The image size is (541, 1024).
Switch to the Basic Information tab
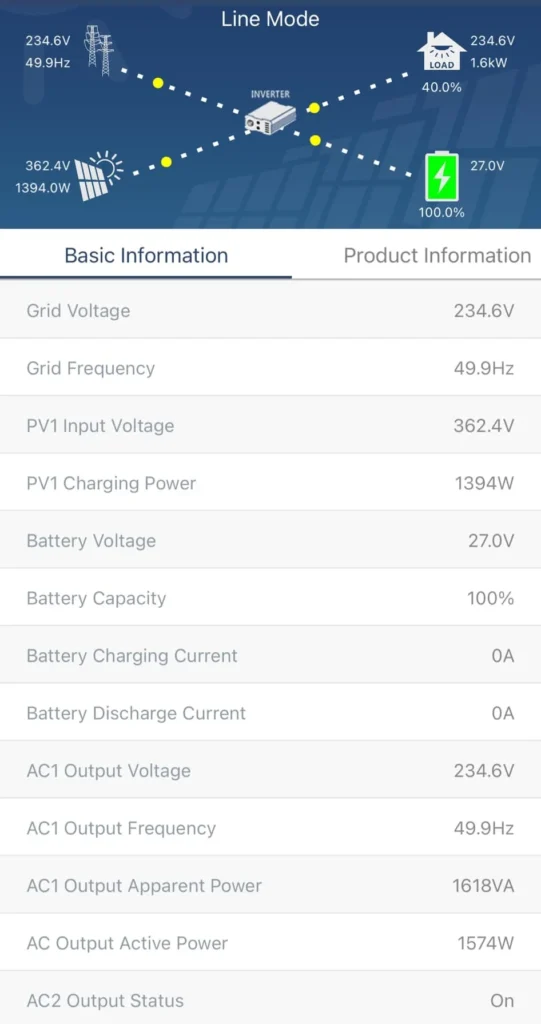tap(146, 255)
